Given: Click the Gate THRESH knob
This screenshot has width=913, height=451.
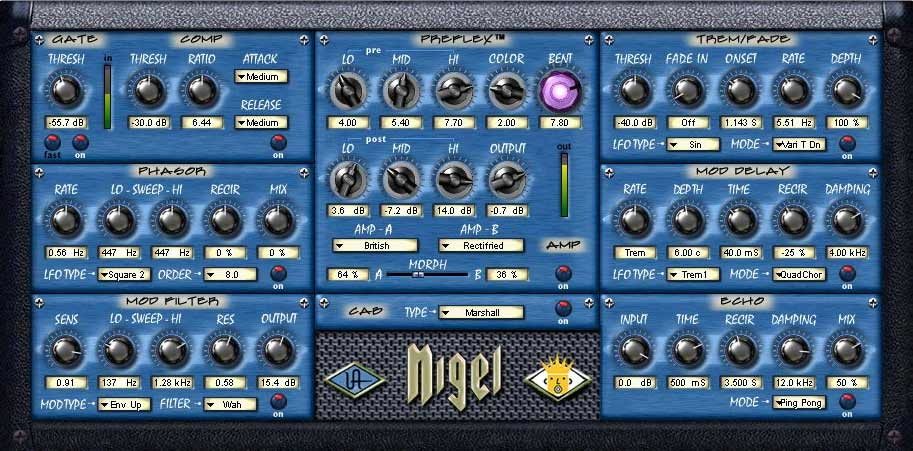Looking at the screenshot, I should click(x=66, y=91).
